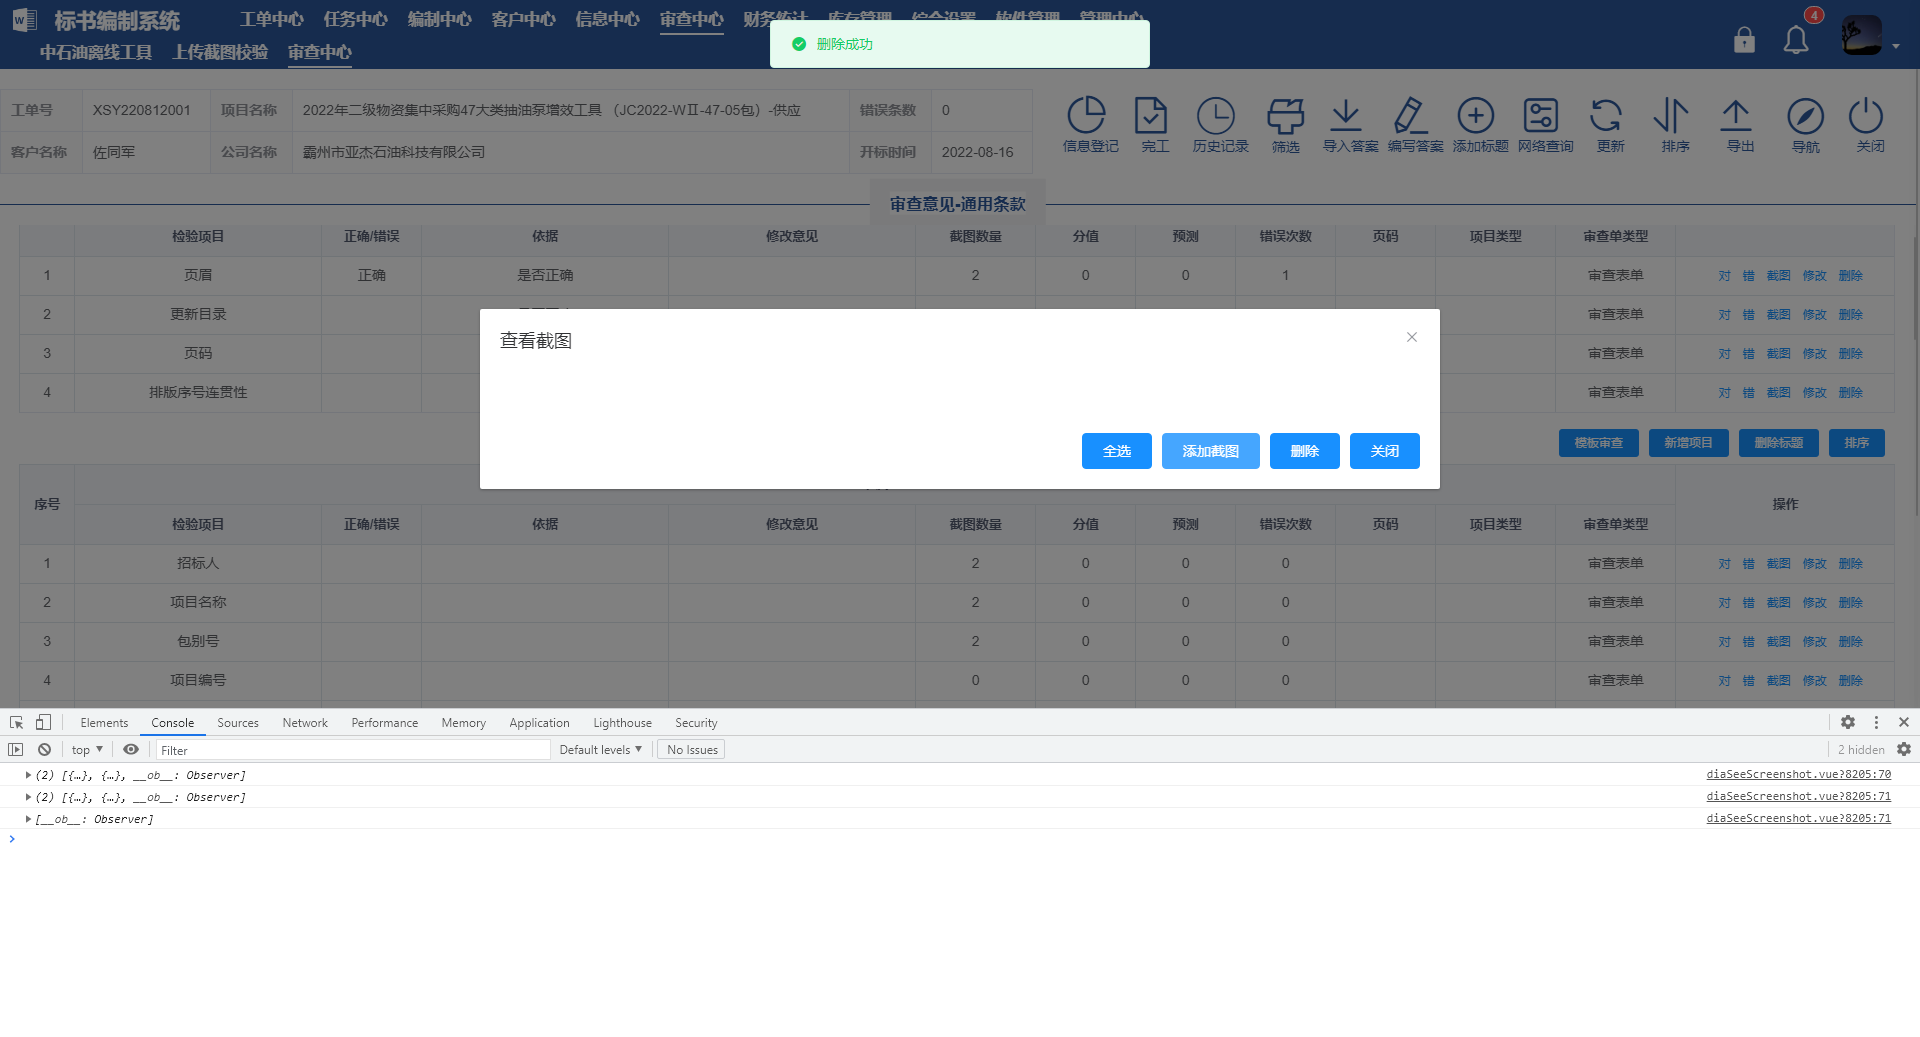The image size is (1920, 1037).
Task: Click the 导入答案 download icon
Action: pos(1346,115)
